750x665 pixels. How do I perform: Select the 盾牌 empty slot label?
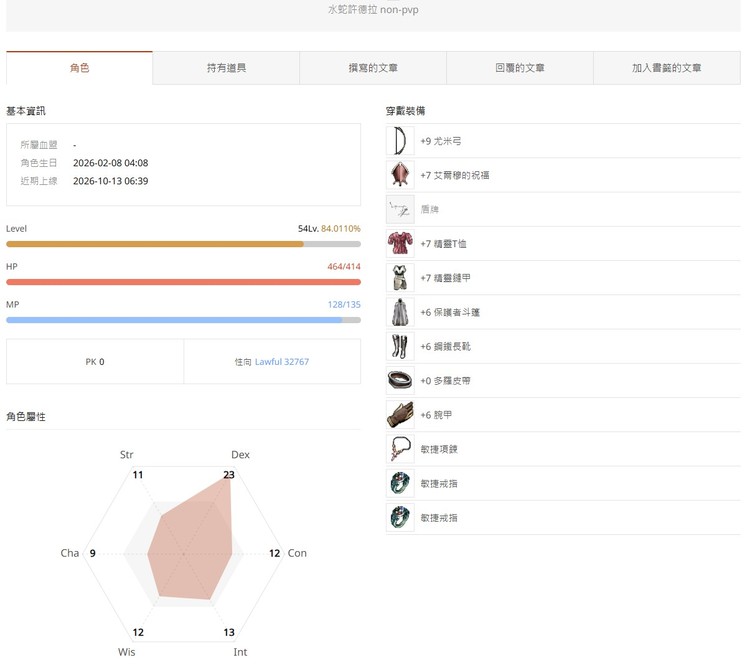pyautogui.click(x=430, y=210)
